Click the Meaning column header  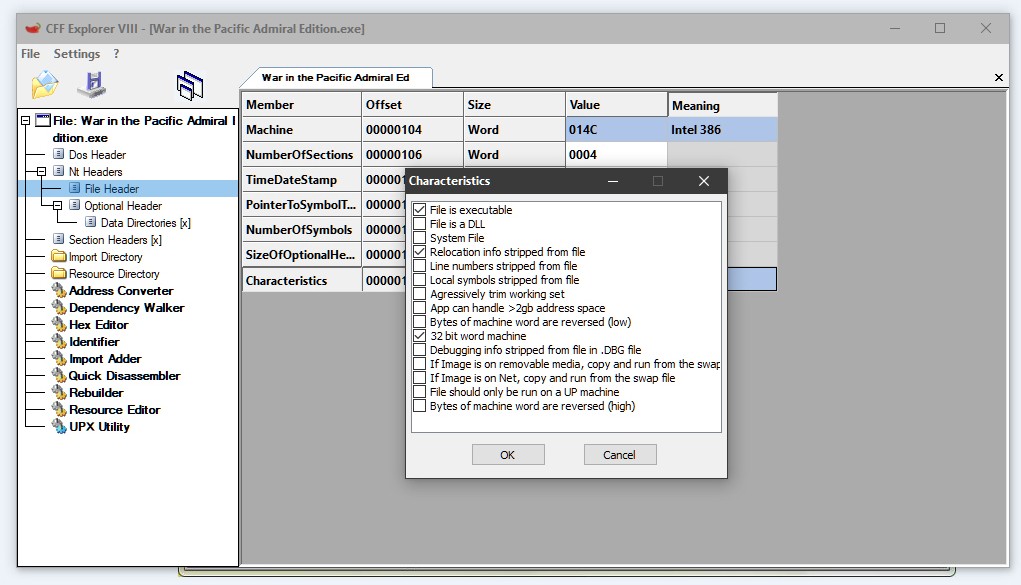click(x=723, y=105)
